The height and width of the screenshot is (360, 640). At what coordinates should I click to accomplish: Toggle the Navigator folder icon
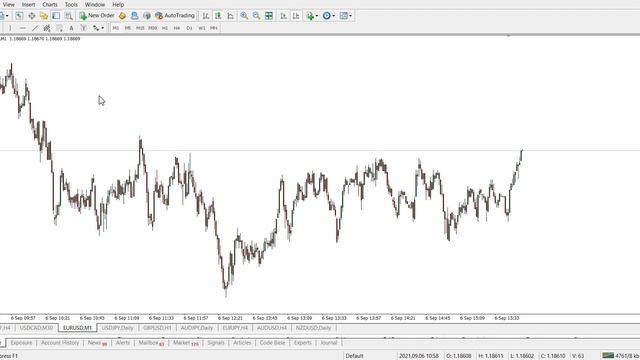44,16
